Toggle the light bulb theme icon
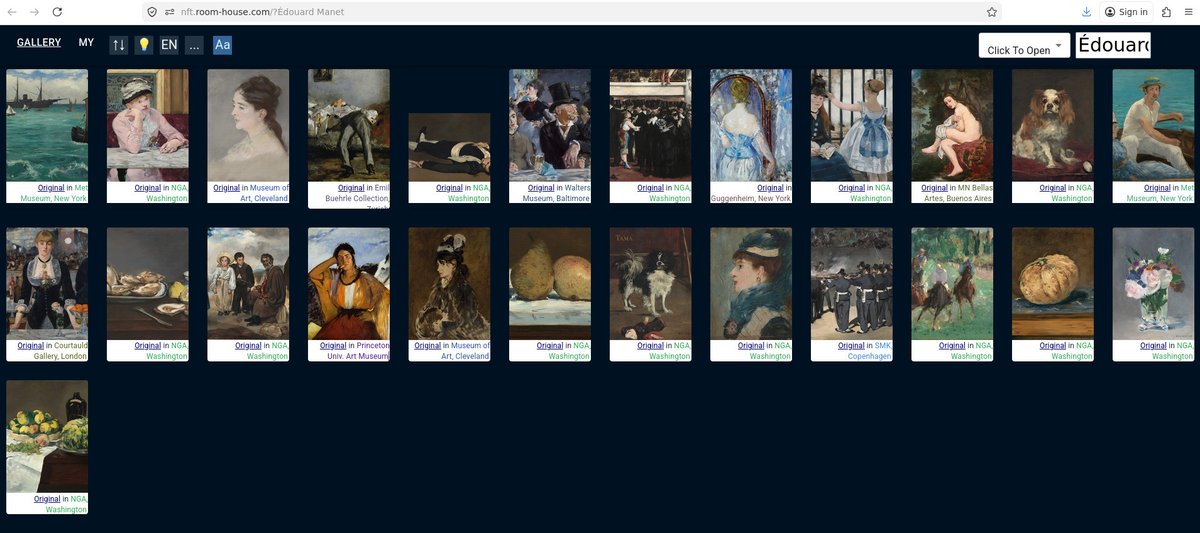This screenshot has width=1200, height=533. coord(144,45)
